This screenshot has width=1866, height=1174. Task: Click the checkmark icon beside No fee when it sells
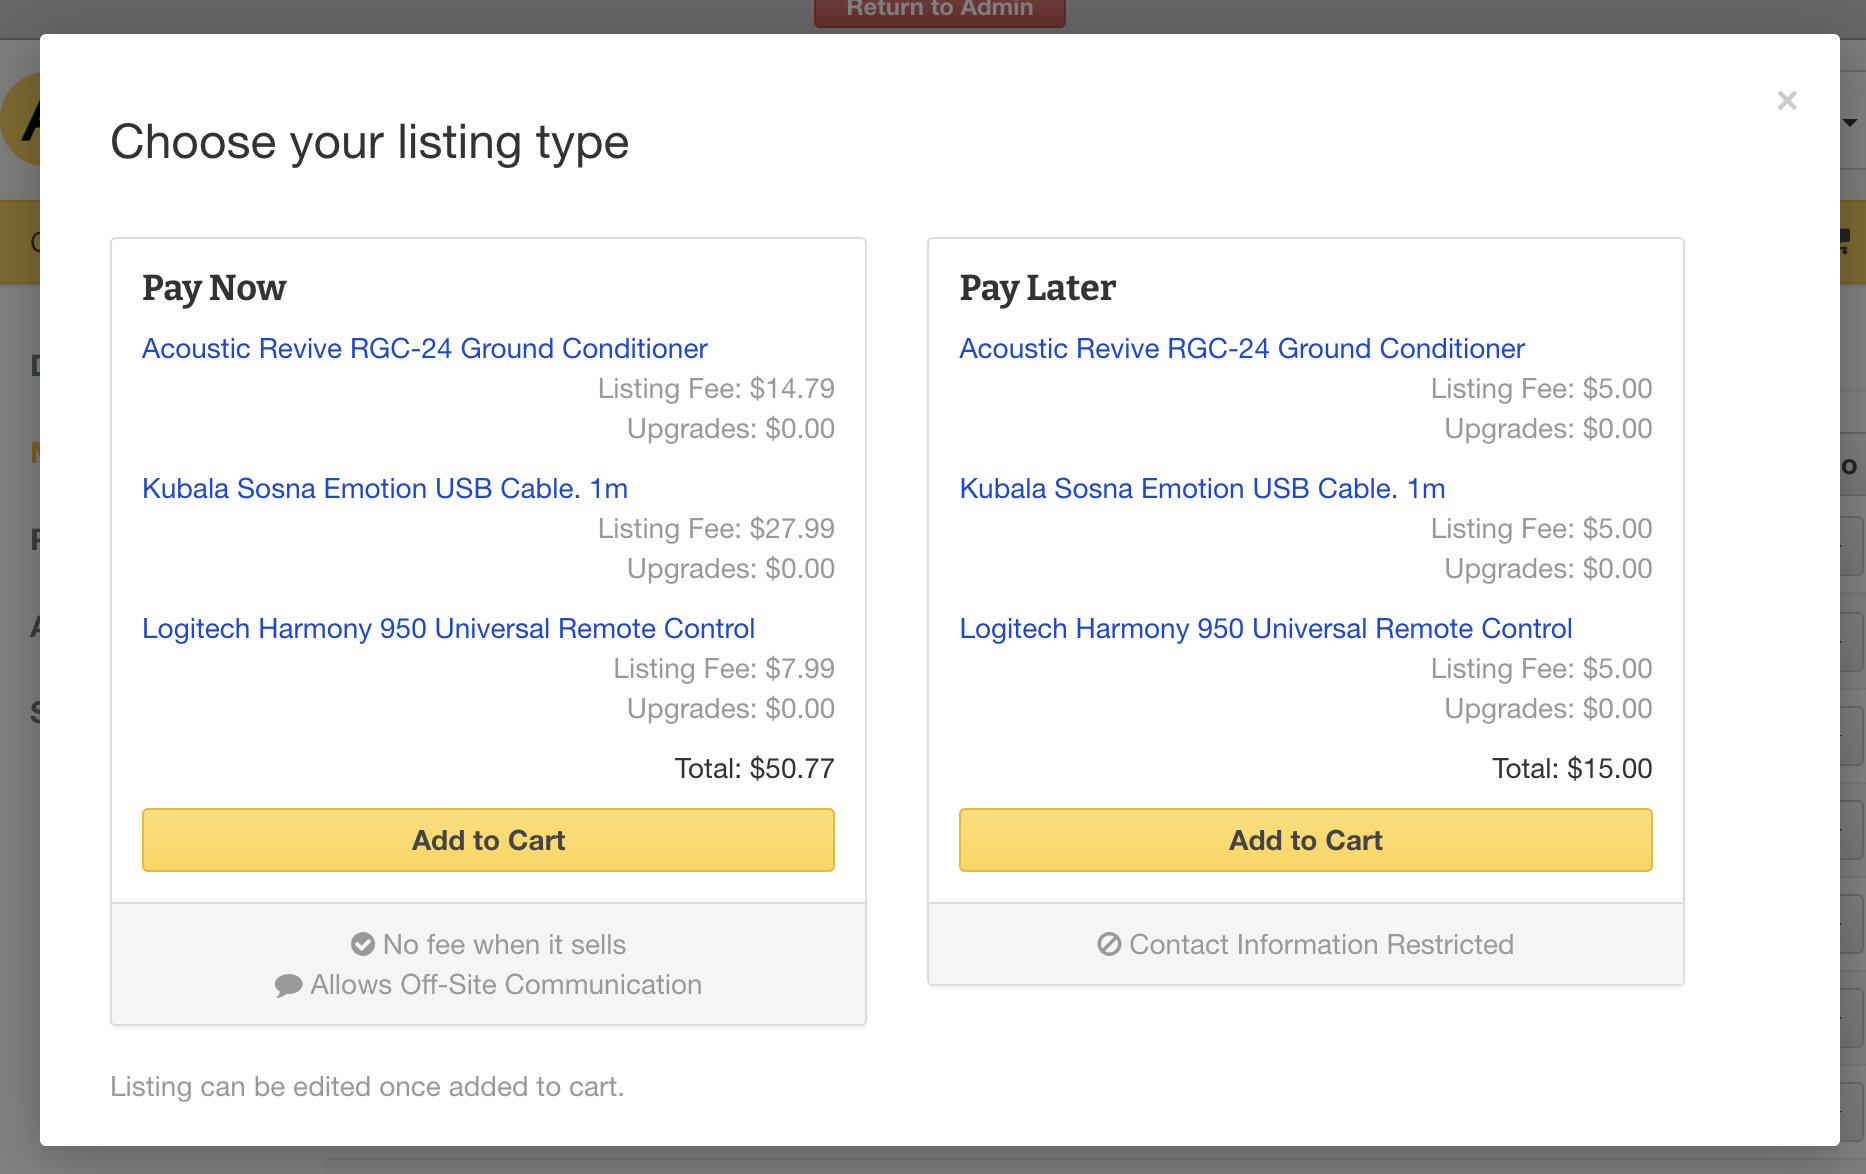[363, 944]
